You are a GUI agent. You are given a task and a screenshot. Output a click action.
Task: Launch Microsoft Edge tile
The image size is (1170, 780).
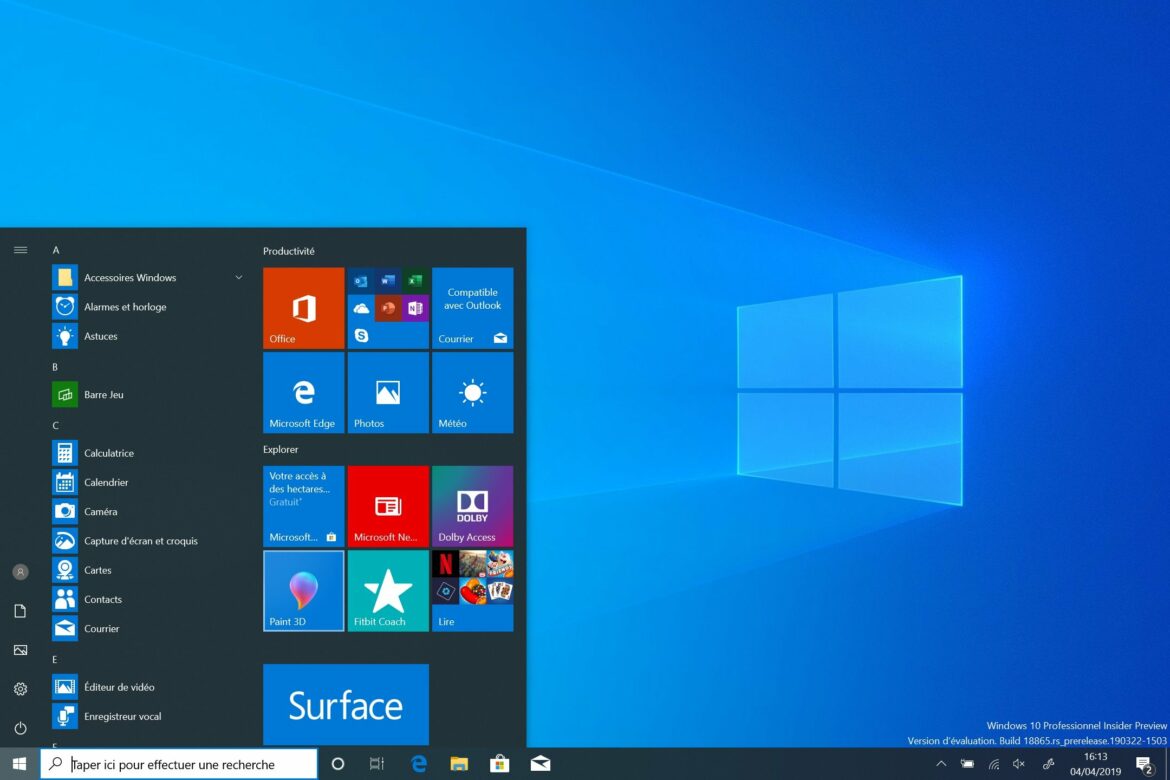tap(303, 392)
